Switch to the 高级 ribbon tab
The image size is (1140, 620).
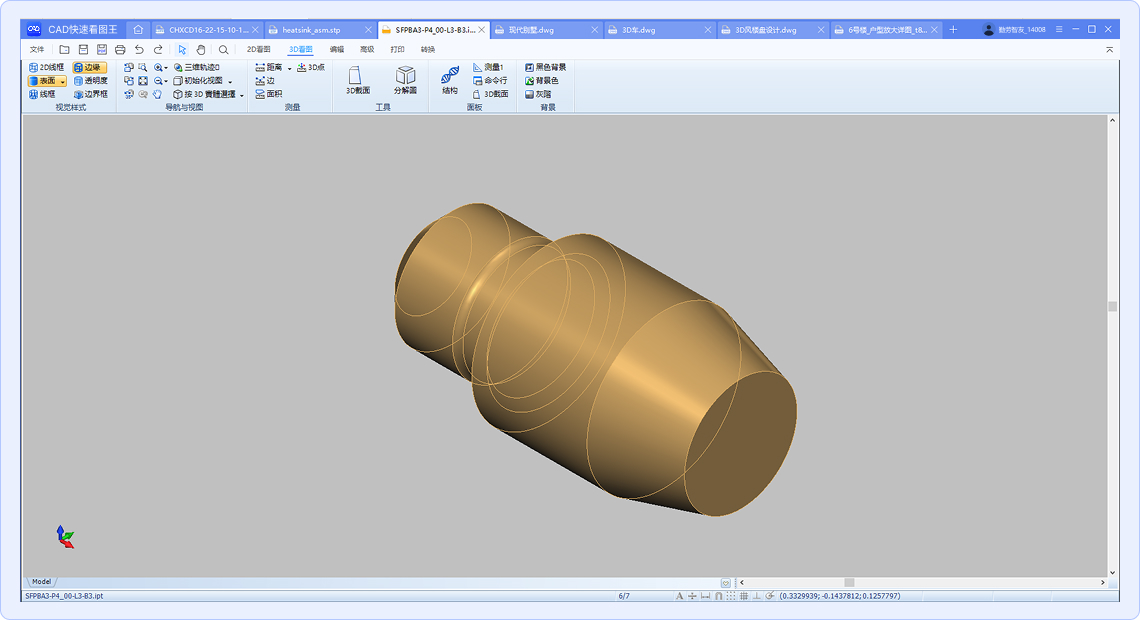367,49
